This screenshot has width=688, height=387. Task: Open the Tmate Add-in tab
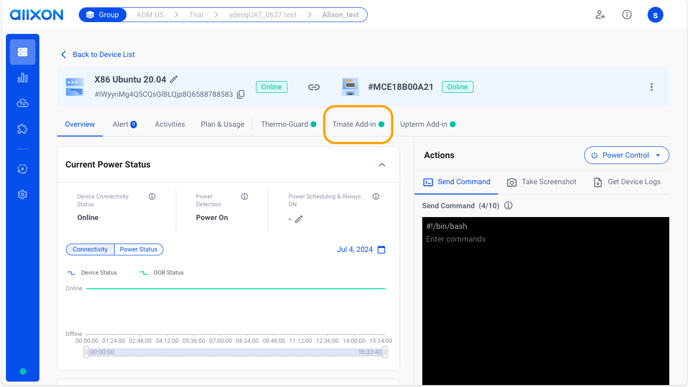(x=358, y=124)
